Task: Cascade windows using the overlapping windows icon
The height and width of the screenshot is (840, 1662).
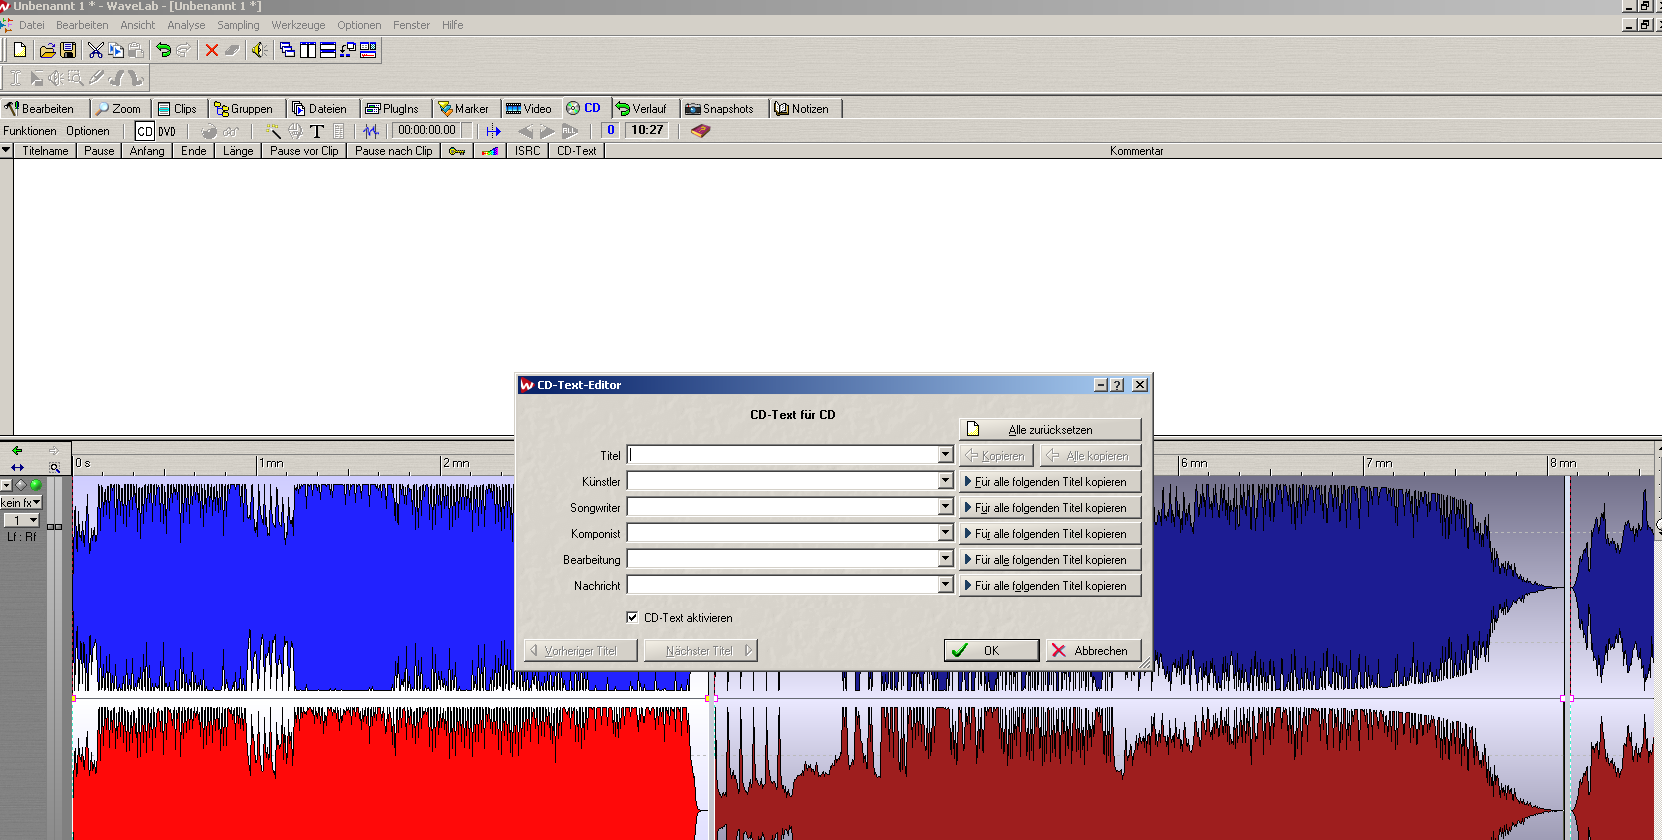Action: tap(287, 50)
